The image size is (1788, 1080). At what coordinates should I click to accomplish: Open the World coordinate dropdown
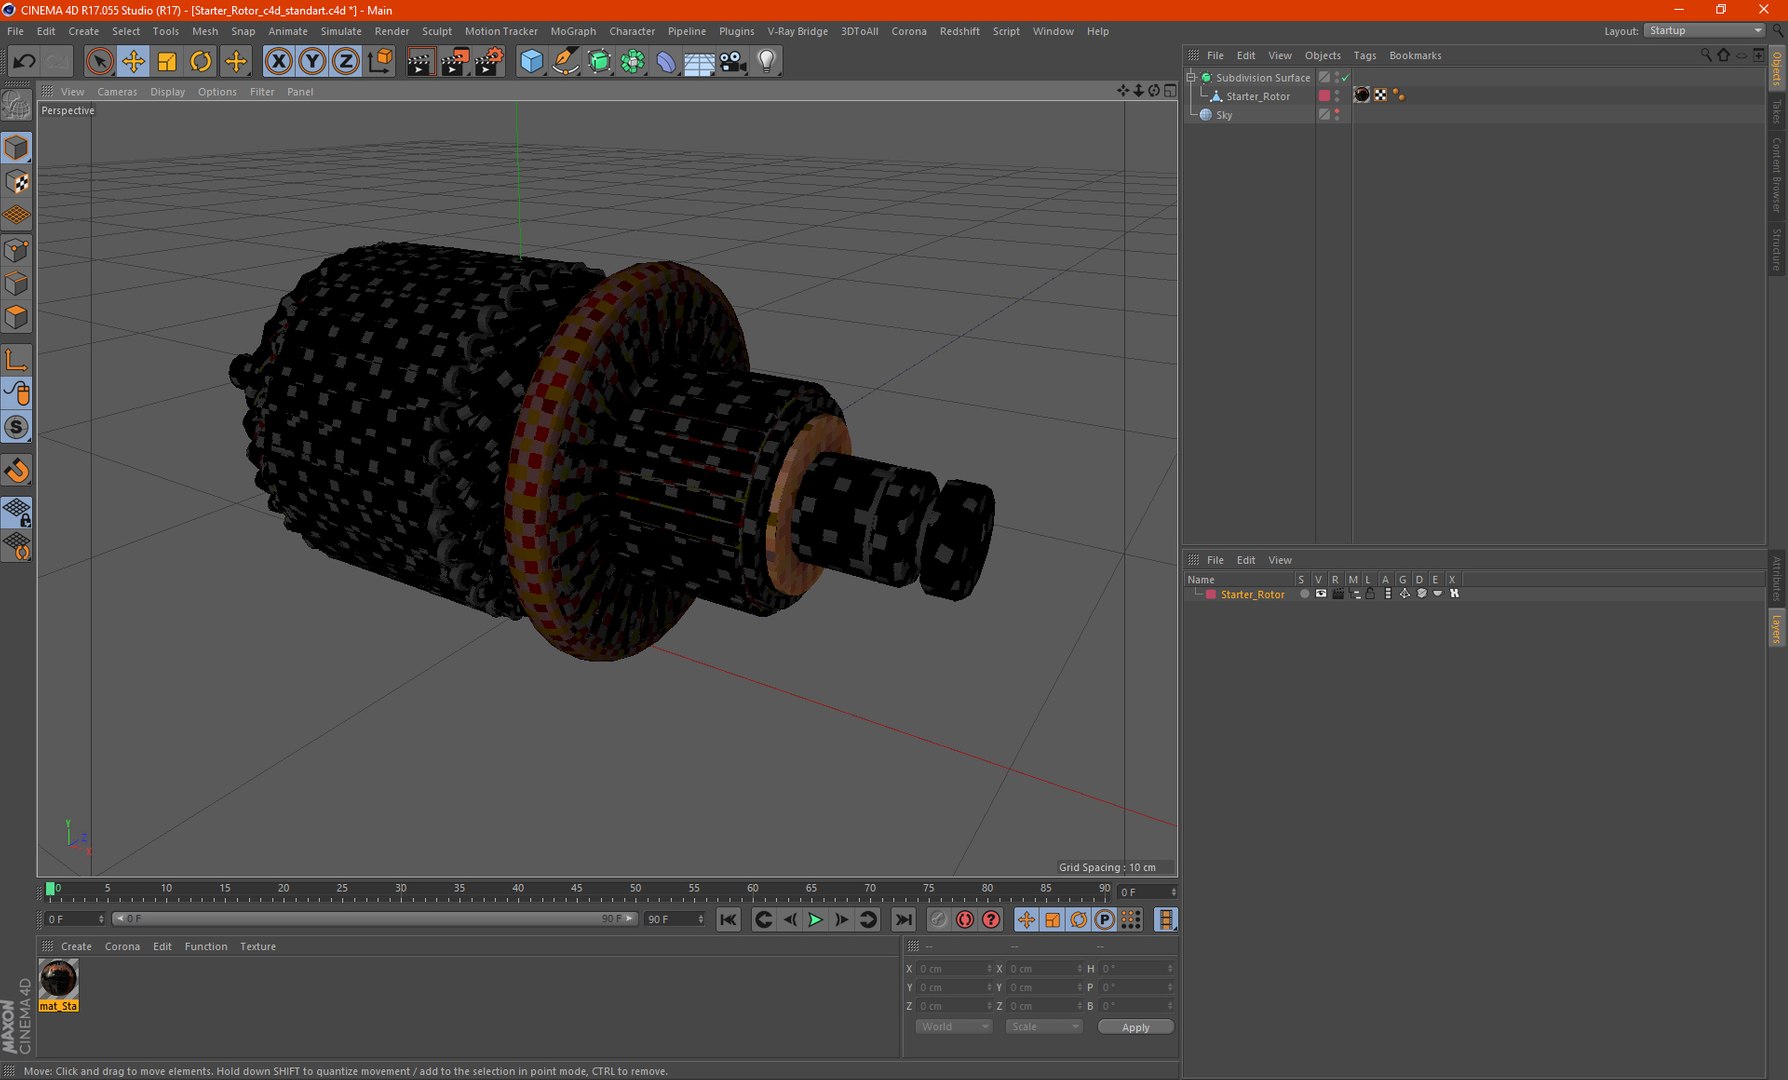[954, 1027]
